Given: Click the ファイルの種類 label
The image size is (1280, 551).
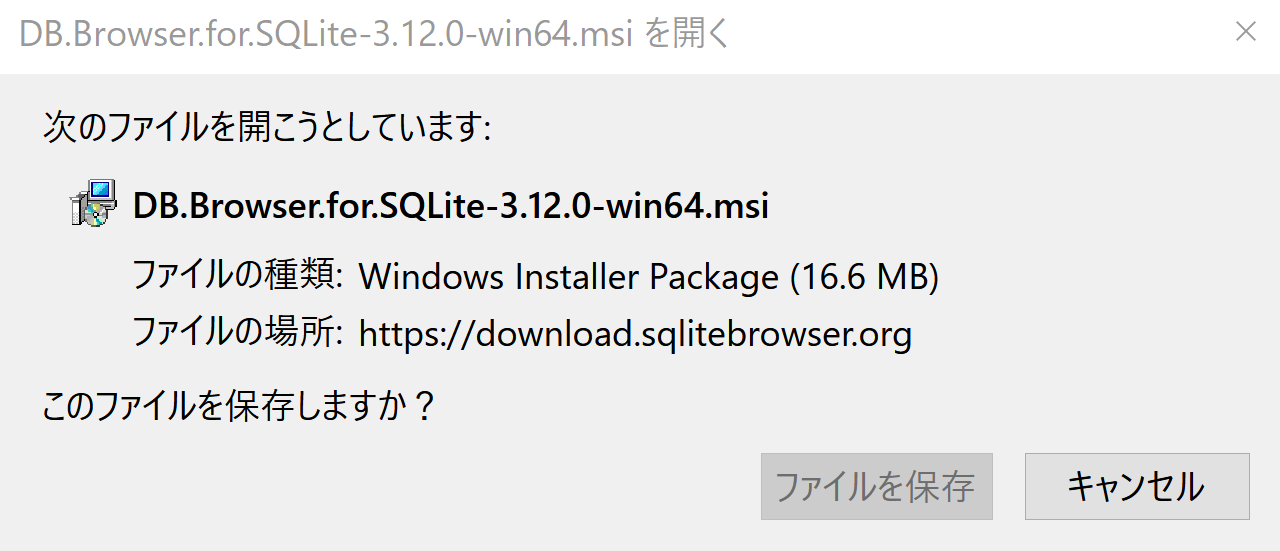Looking at the screenshot, I should point(239,276).
